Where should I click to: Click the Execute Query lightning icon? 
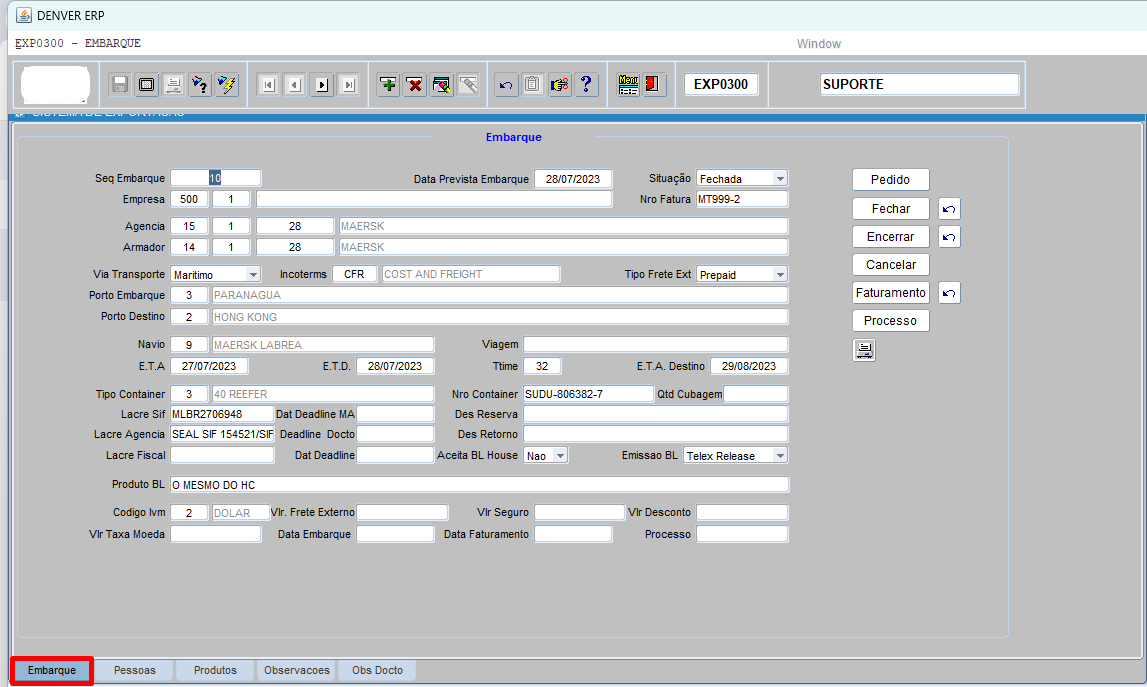pyautogui.click(x=227, y=85)
